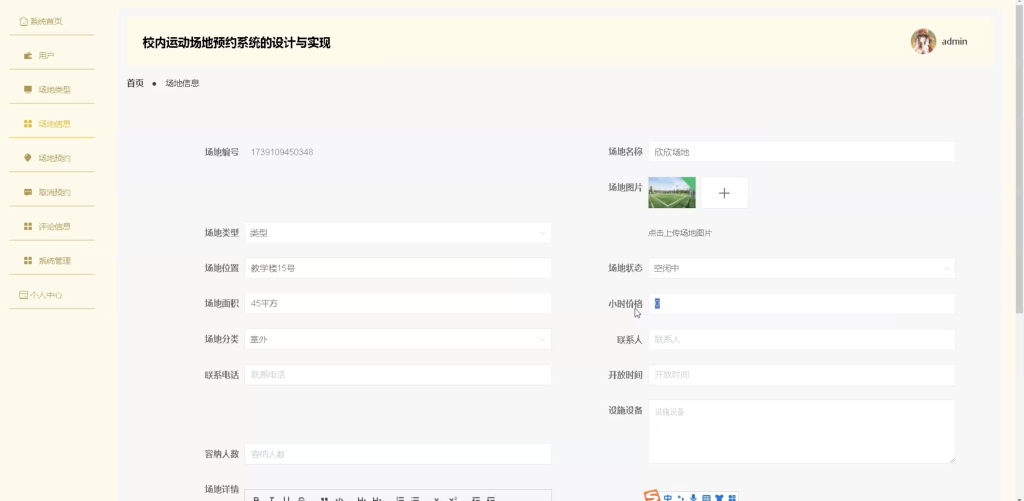
Task: Click the 场地位置 field containing 教学楼15号
Action: click(x=398, y=268)
